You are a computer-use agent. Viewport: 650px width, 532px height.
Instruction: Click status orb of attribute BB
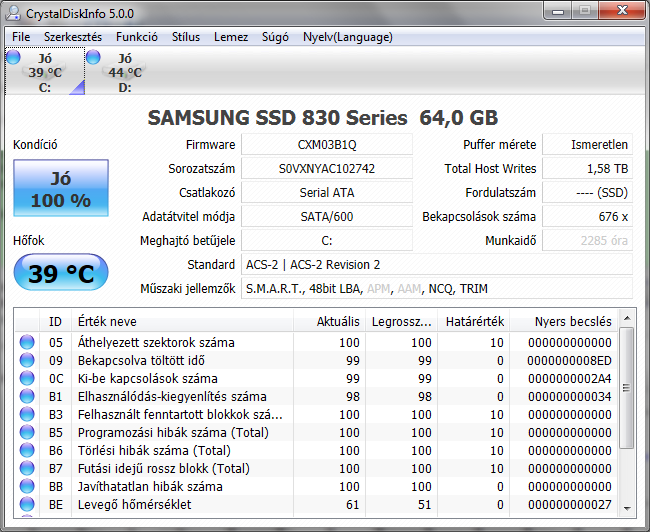(x=27, y=486)
